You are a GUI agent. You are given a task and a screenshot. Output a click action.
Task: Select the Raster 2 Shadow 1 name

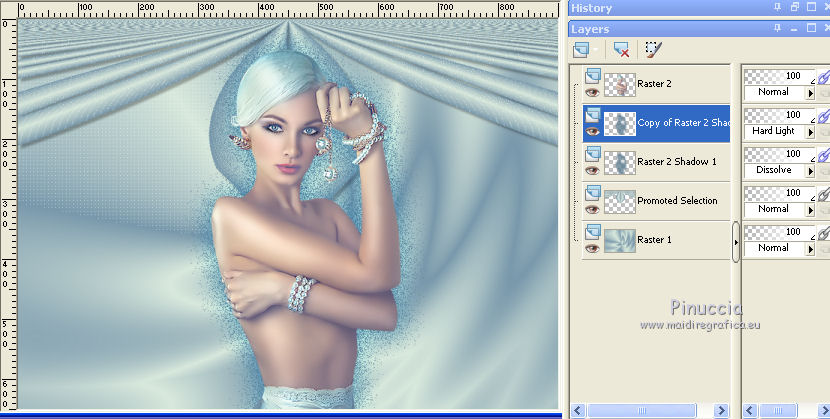pos(677,162)
